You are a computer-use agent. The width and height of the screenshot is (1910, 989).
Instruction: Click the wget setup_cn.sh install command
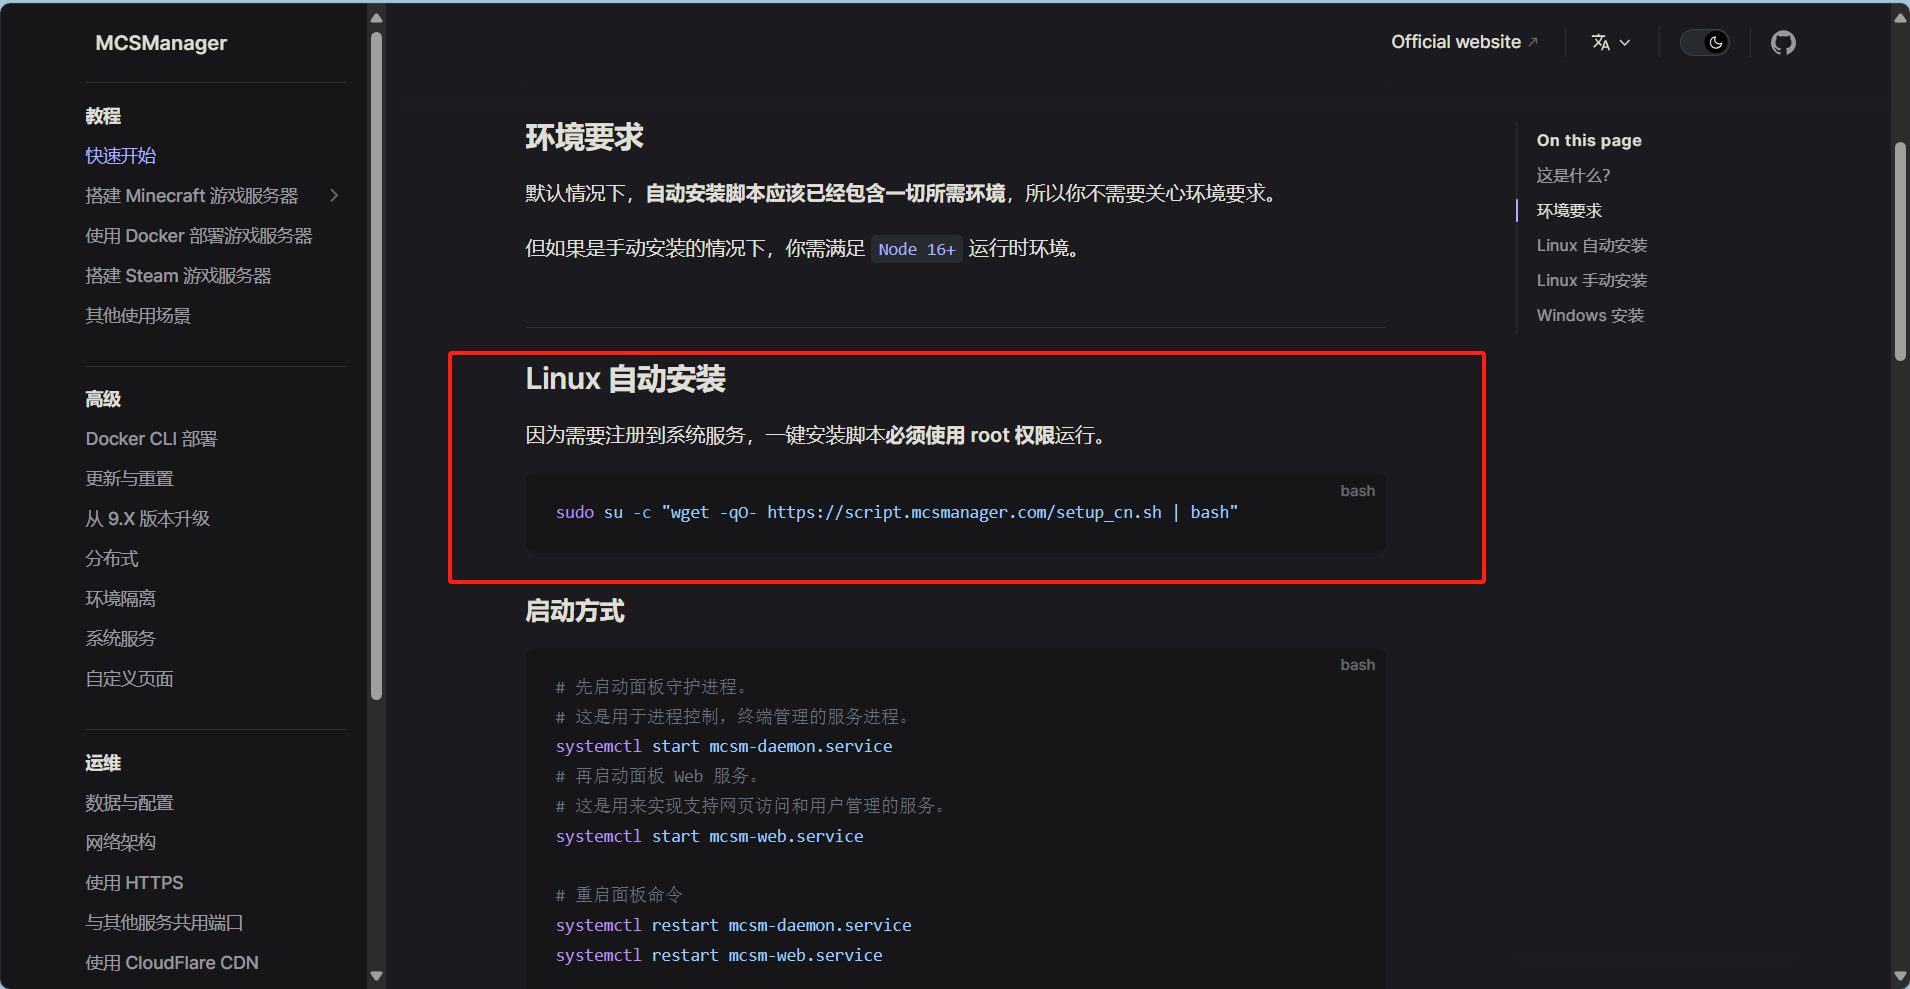pos(897,513)
